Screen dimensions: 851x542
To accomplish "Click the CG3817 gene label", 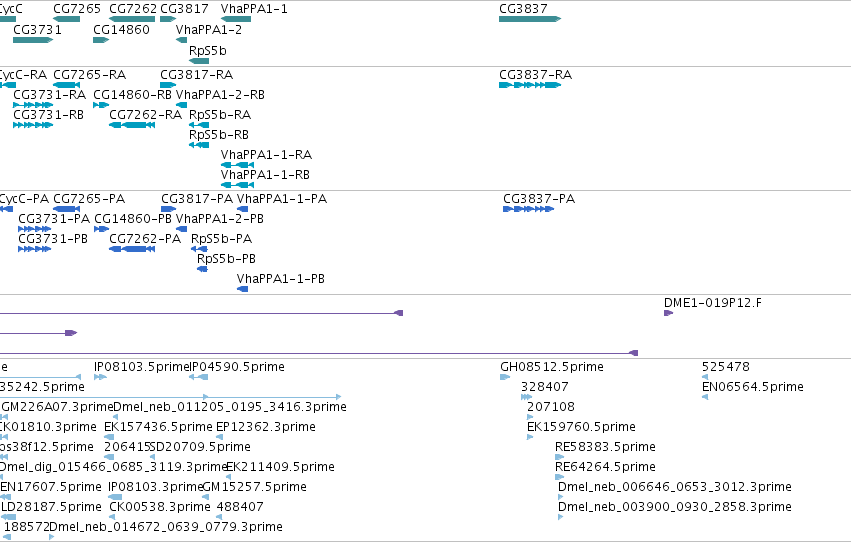I will click(x=185, y=9).
